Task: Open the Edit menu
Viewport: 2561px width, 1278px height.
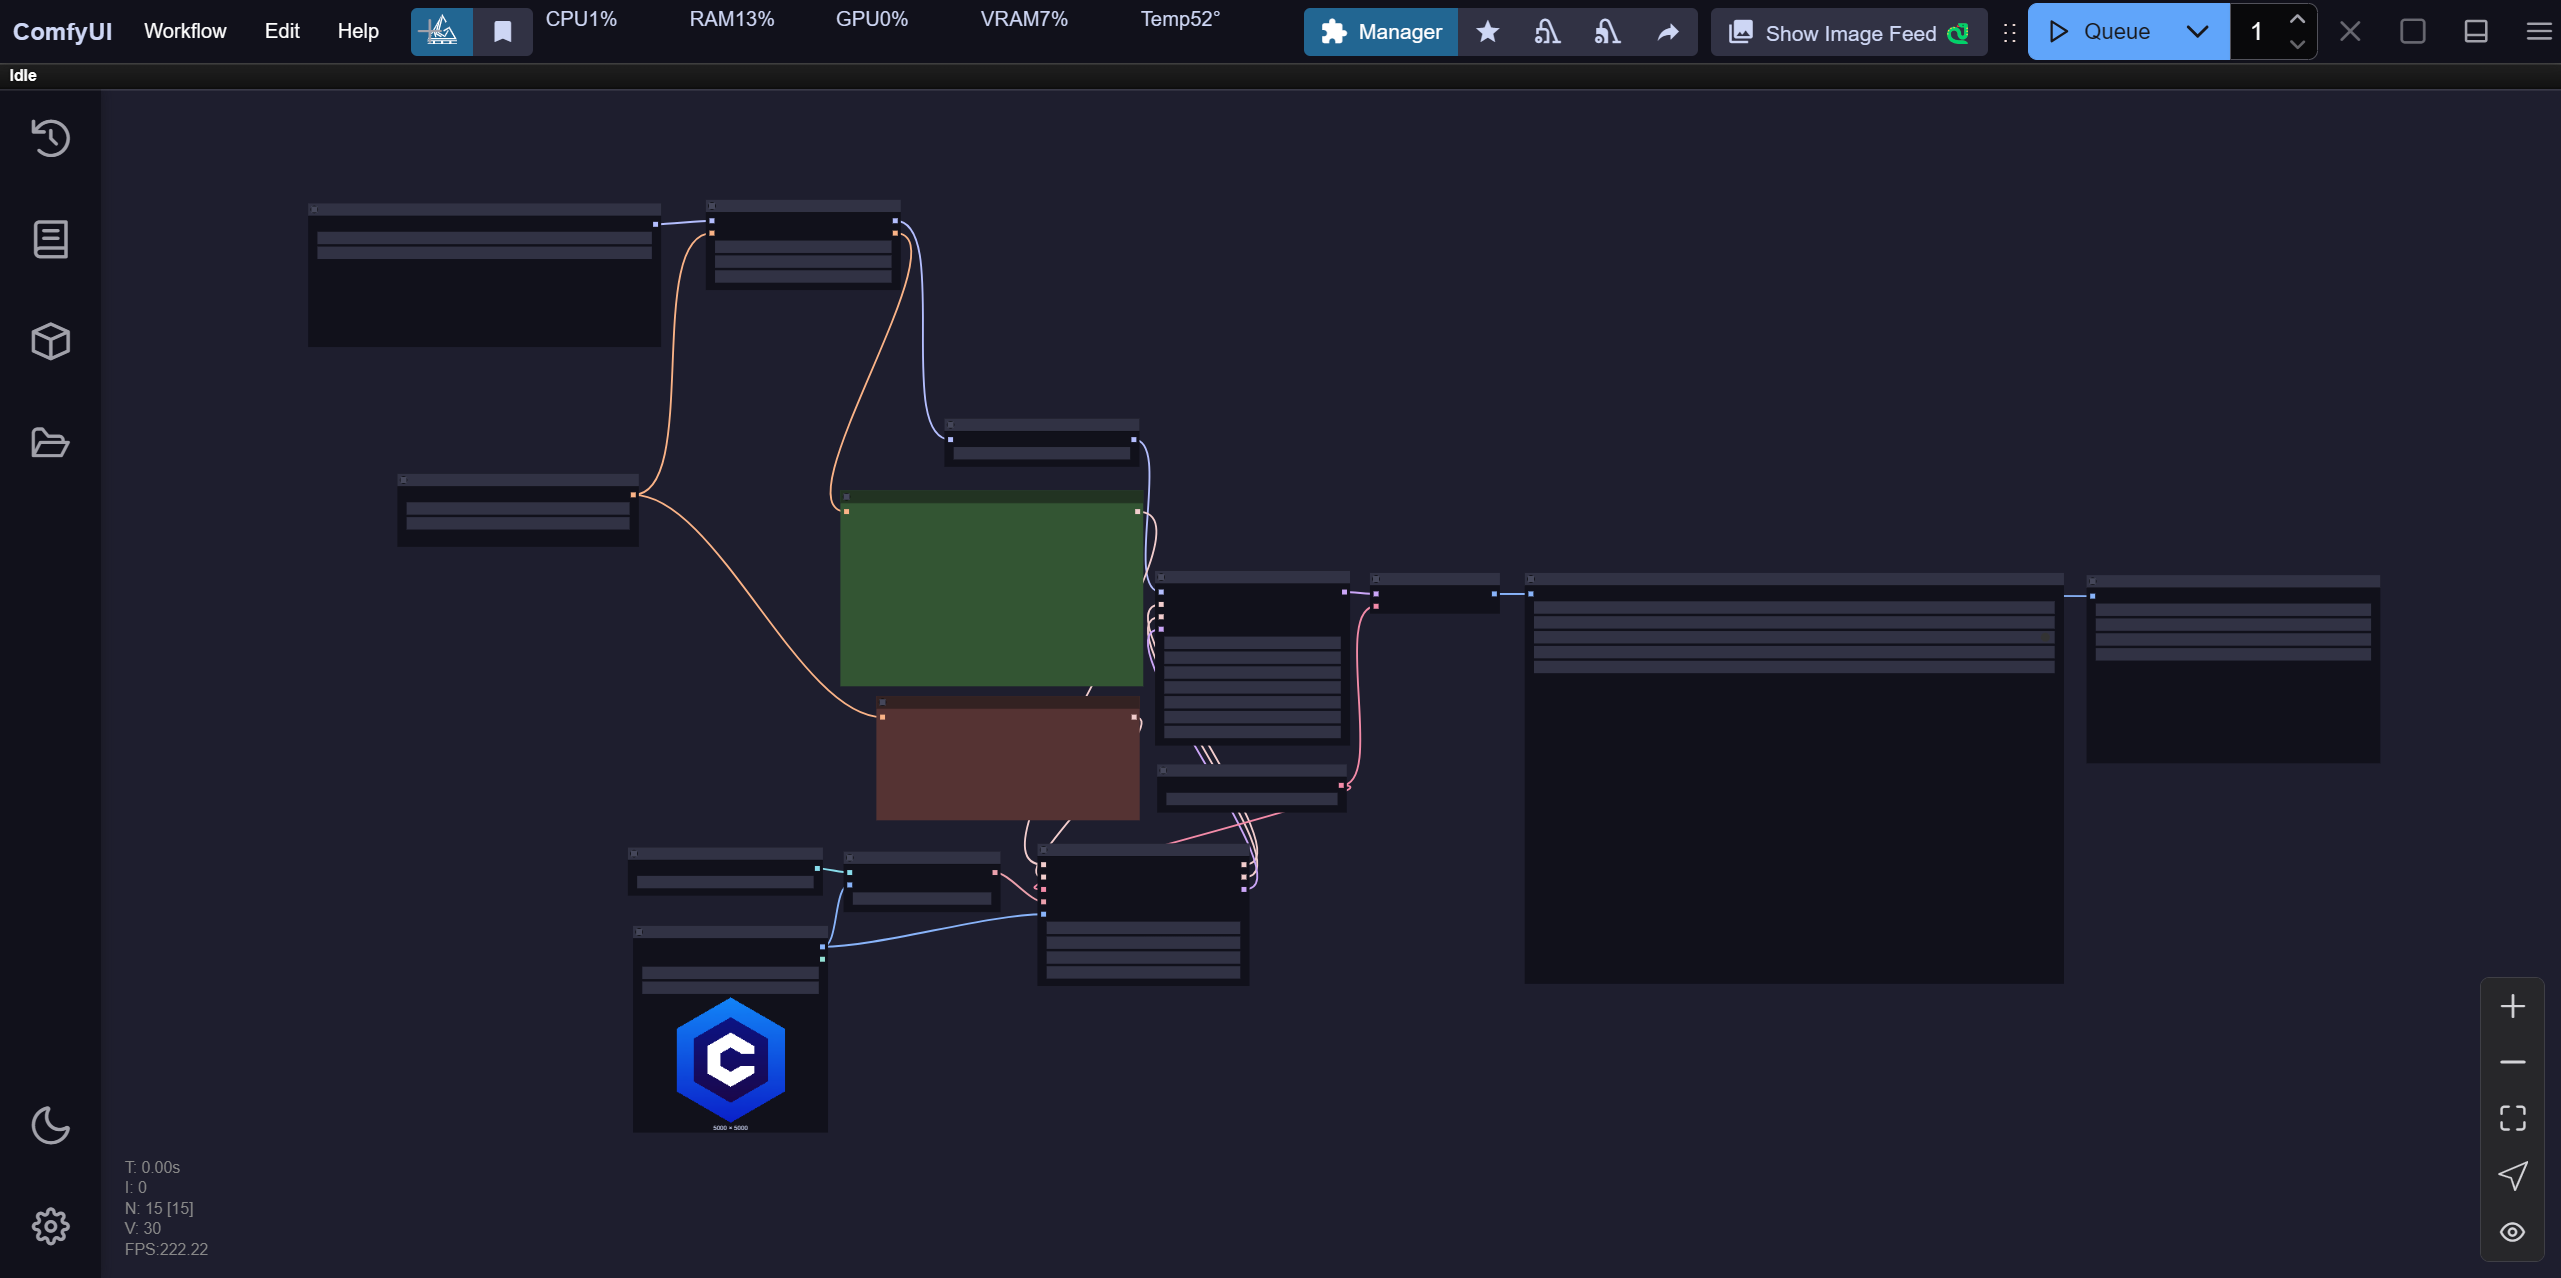Action: coord(282,31)
